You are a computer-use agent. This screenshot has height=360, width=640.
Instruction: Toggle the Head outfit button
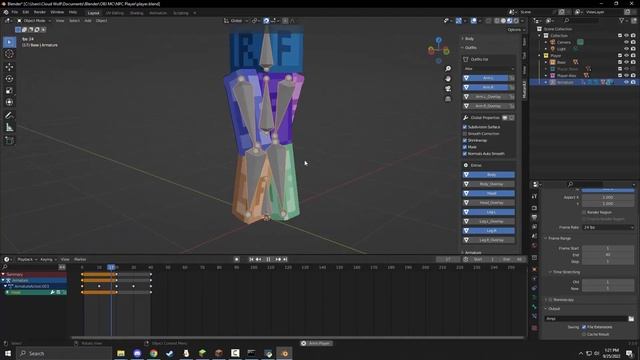click(489, 193)
